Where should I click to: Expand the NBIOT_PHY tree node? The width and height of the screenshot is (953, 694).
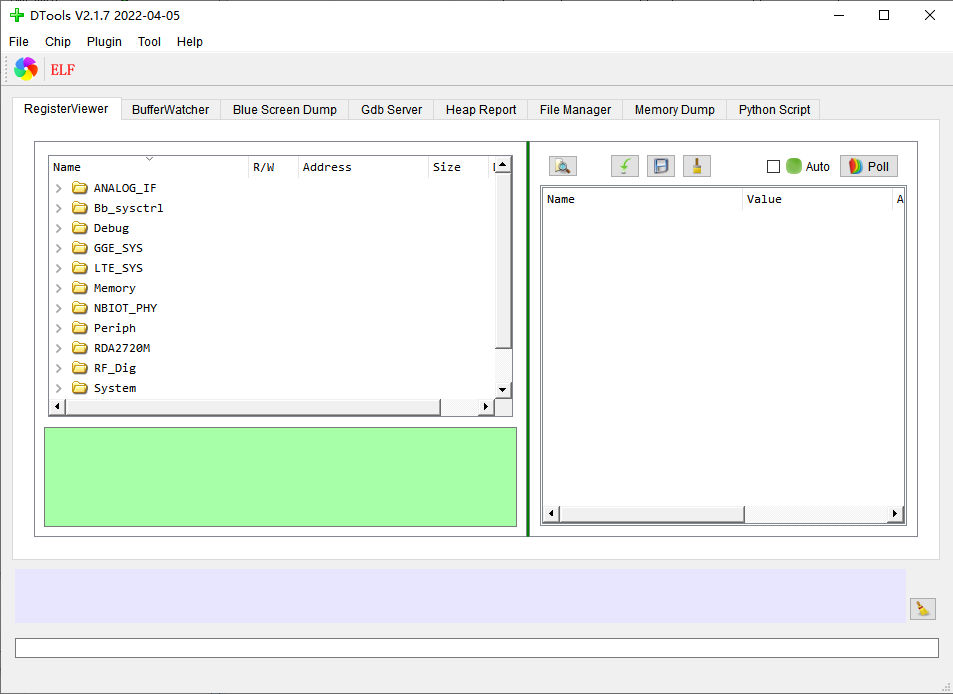[x=59, y=308]
